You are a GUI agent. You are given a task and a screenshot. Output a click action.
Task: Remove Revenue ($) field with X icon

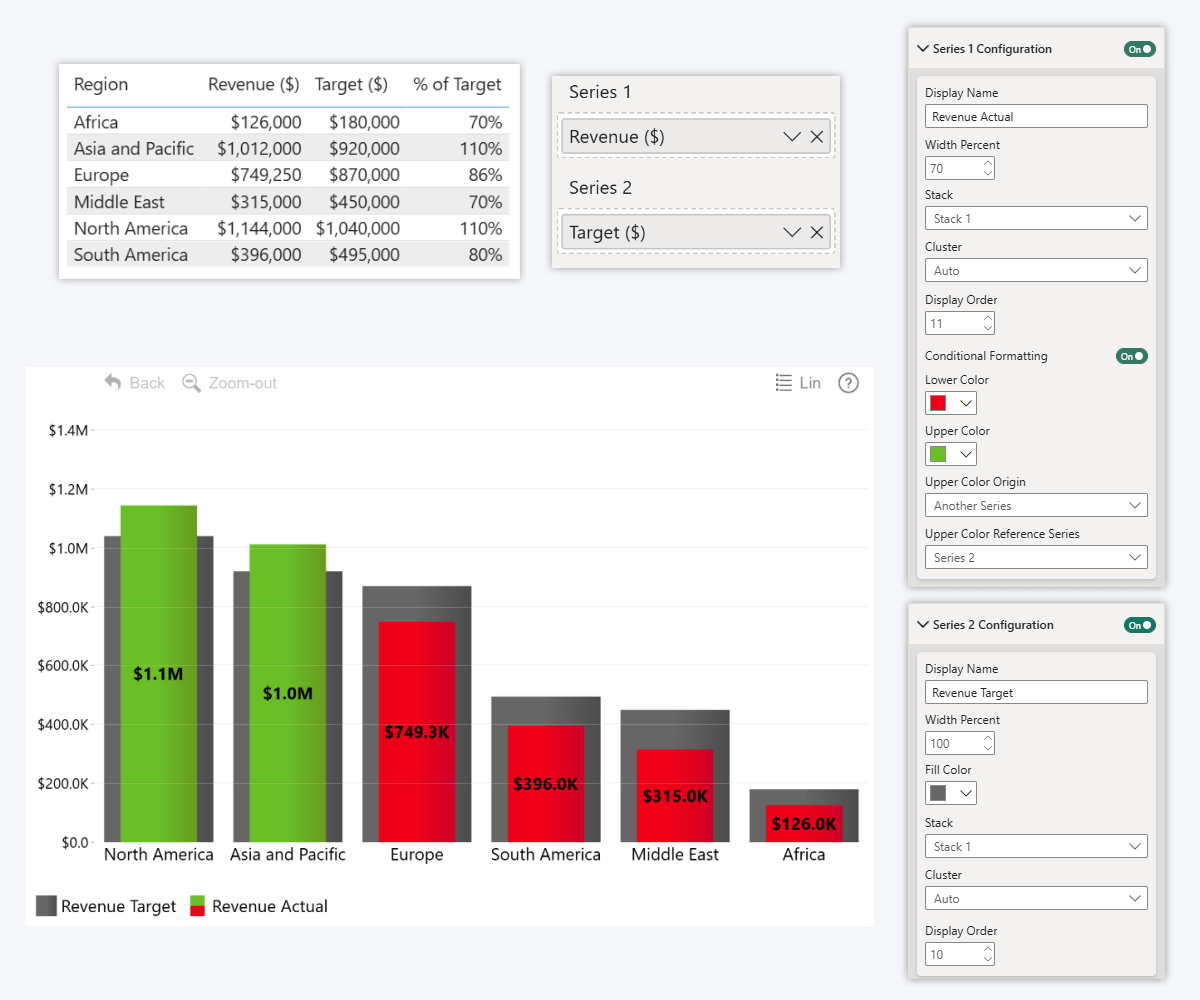tap(817, 137)
